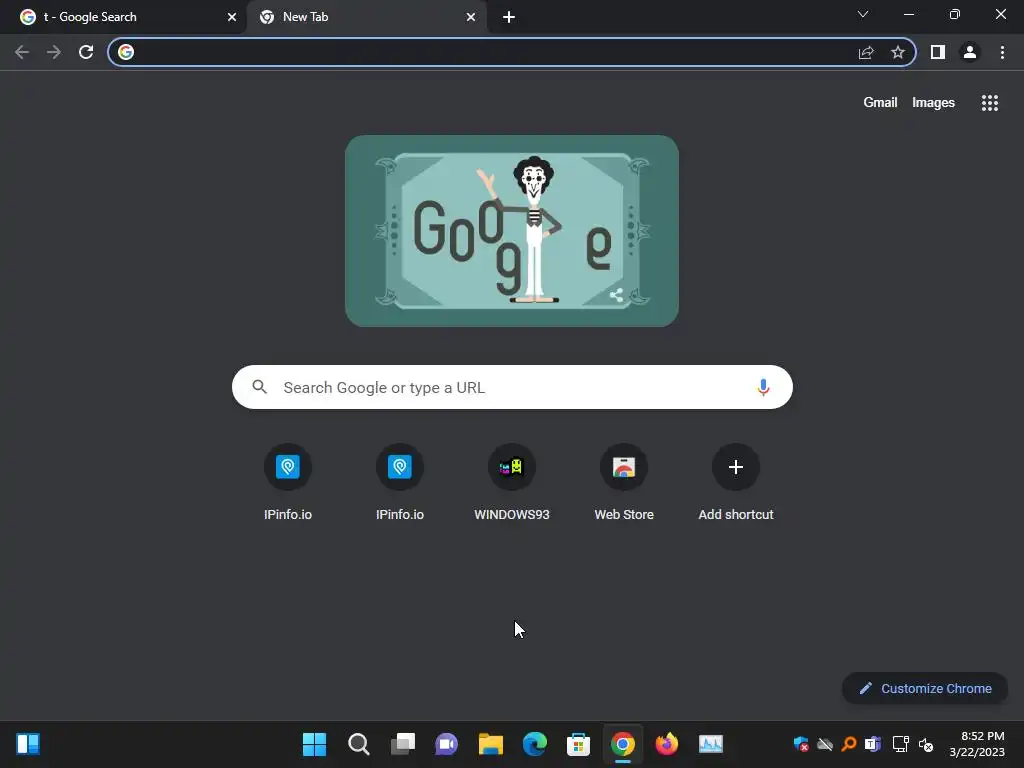Open File Explorer from taskbar

pyautogui.click(x=490, y=744)
